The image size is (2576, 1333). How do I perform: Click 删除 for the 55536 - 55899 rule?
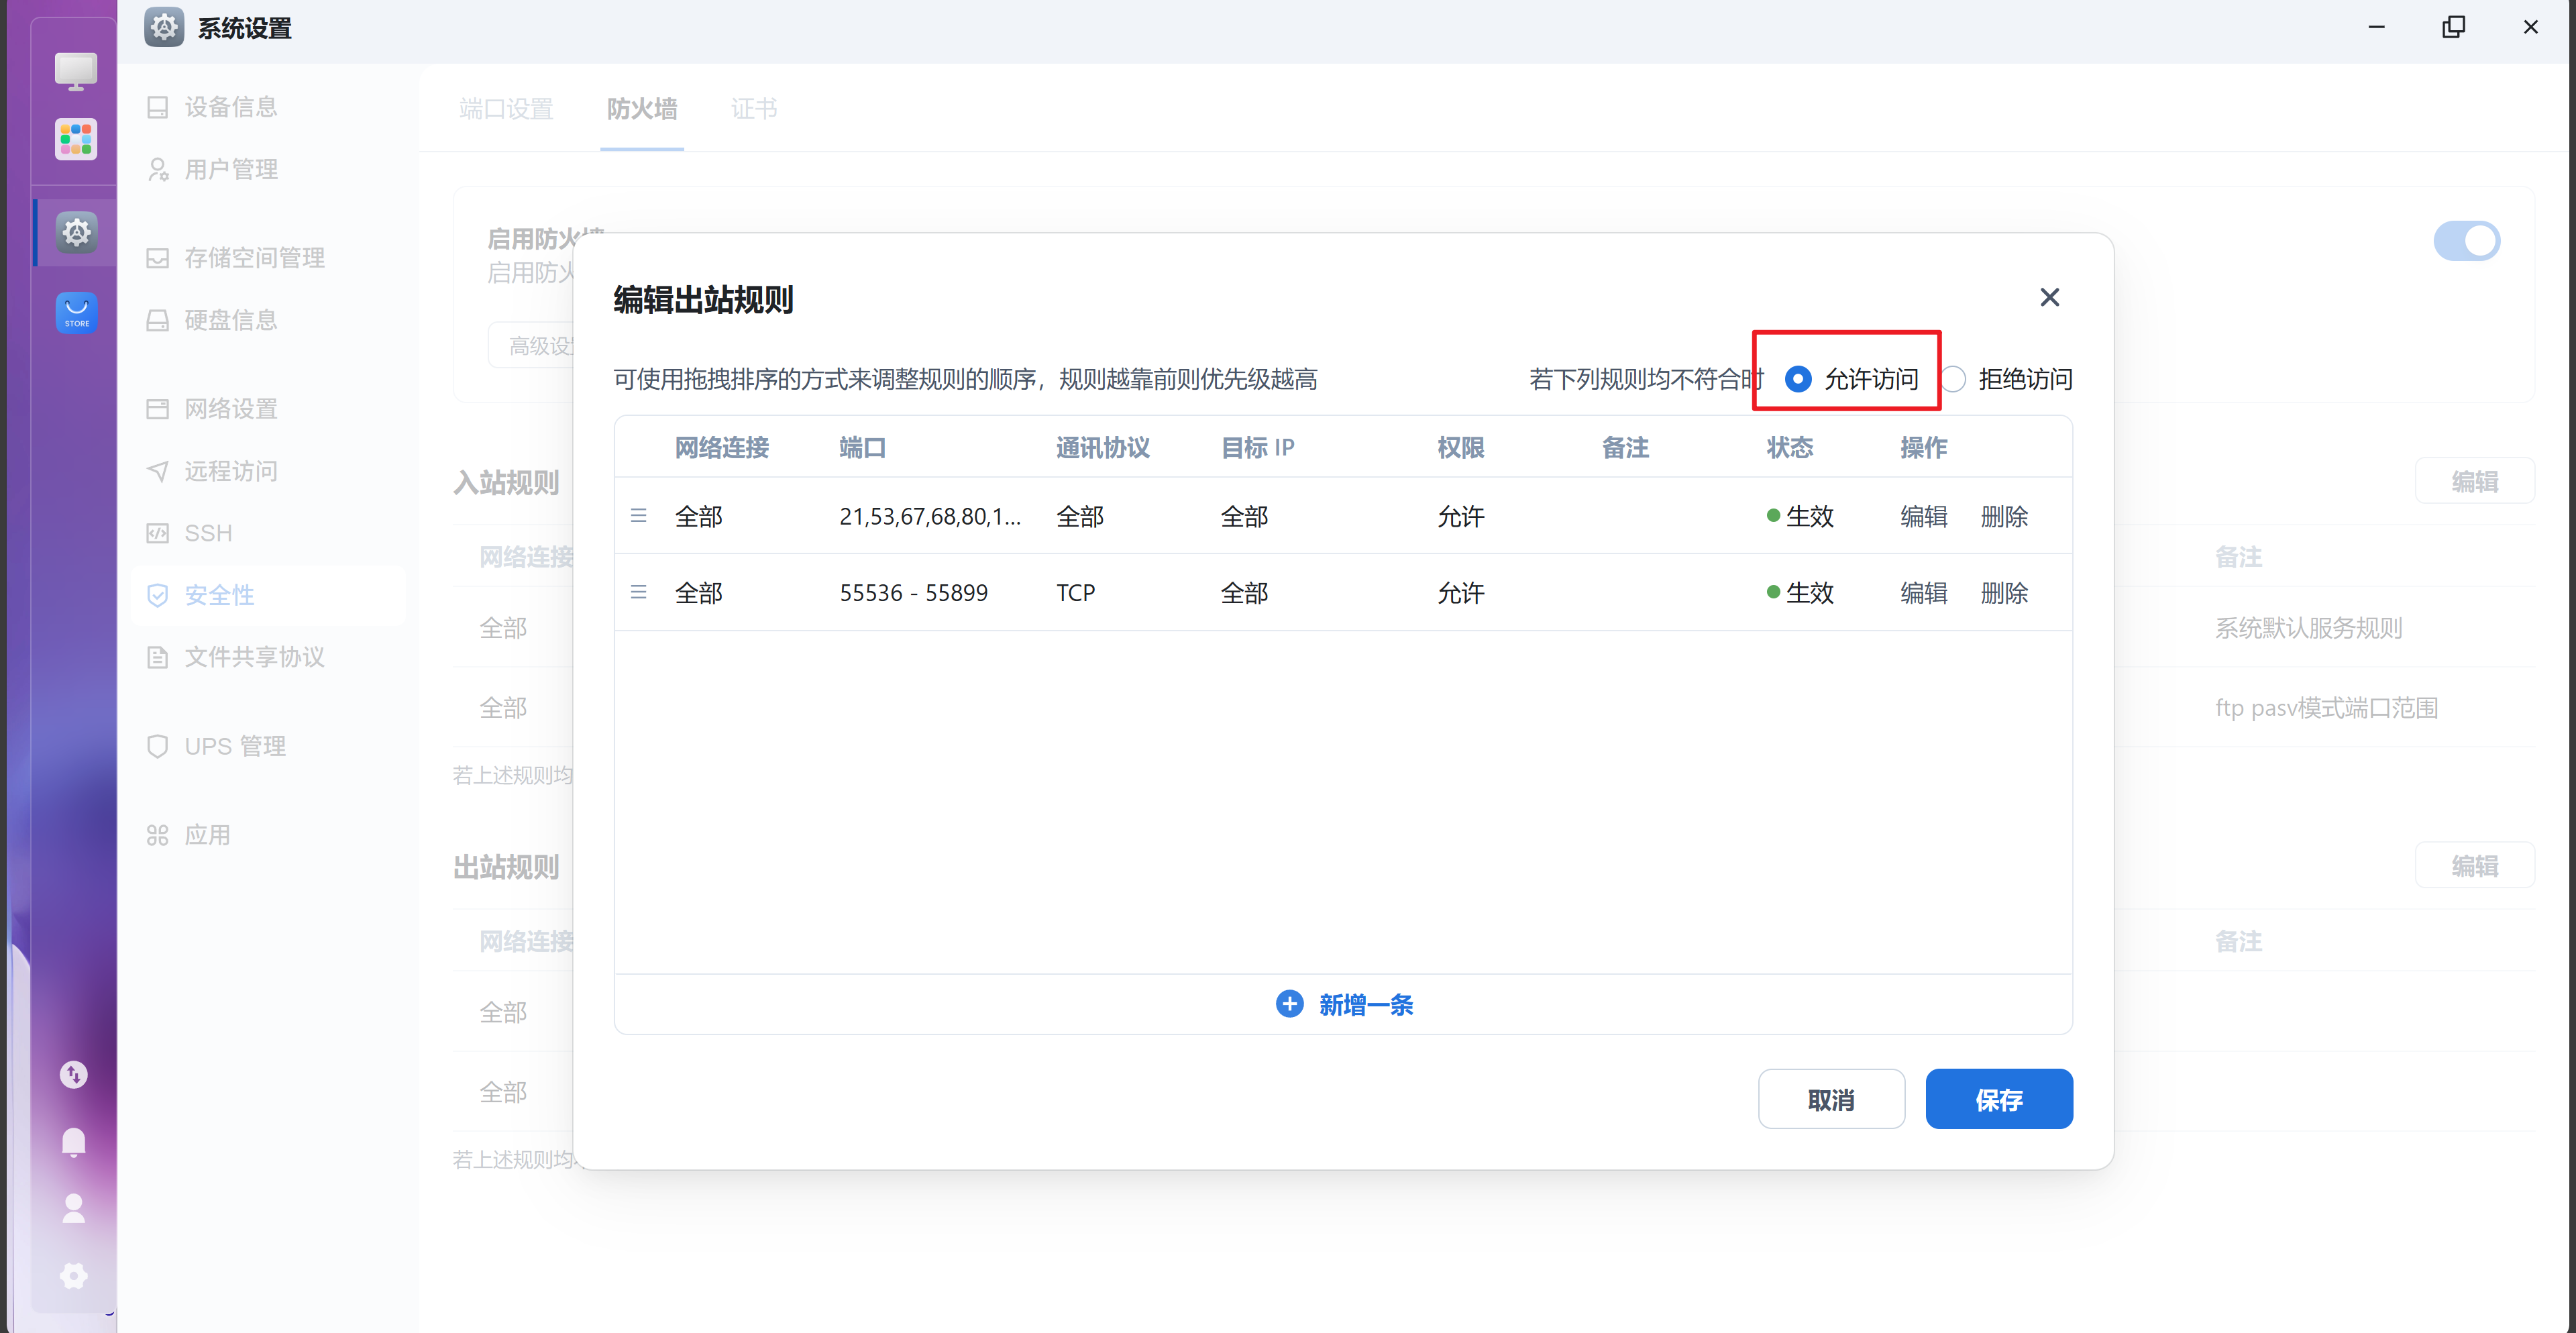tap(2004, 593)
